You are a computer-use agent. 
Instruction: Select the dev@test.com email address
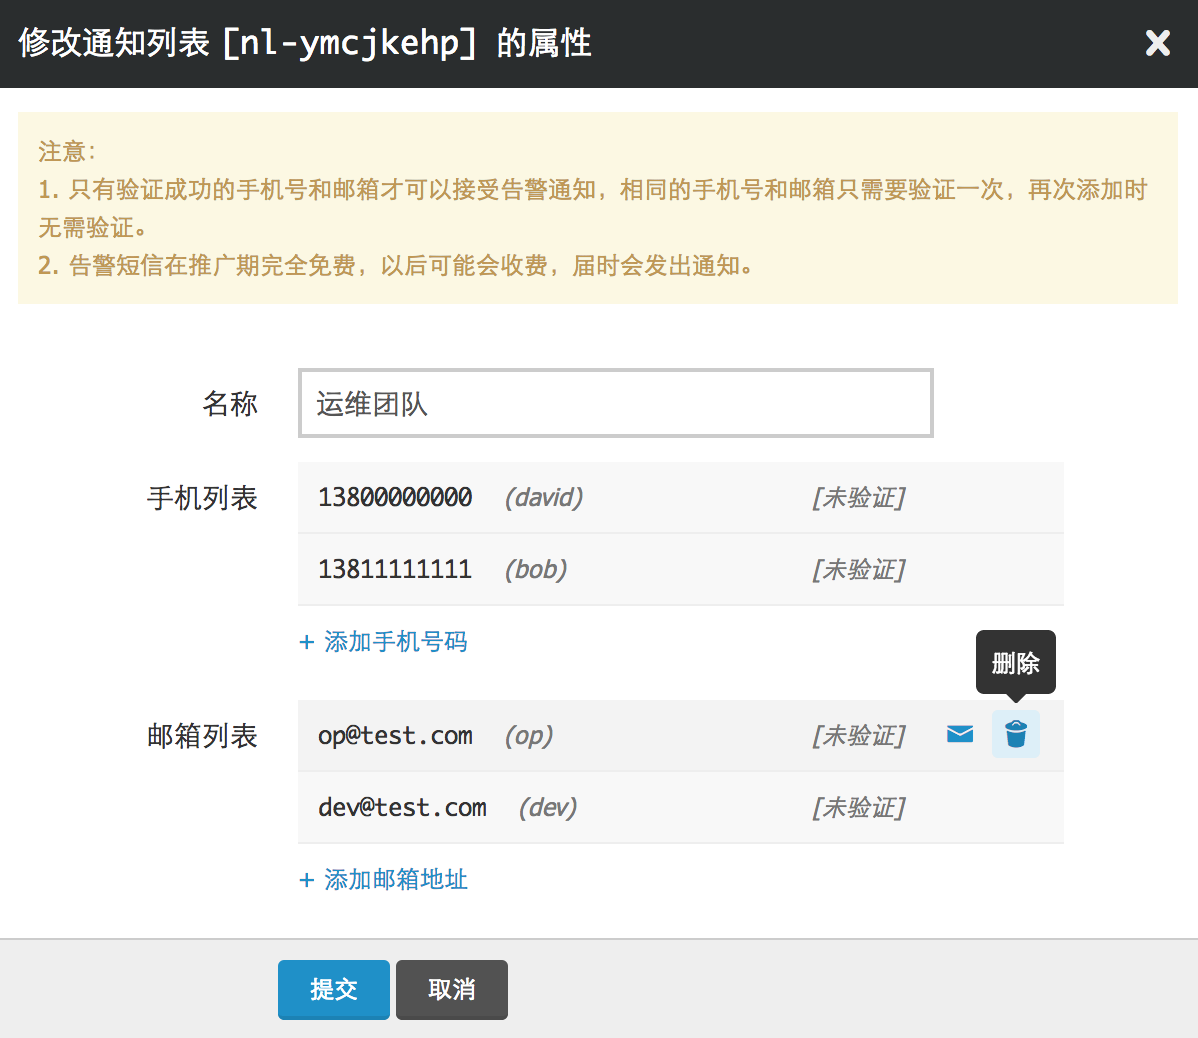pyautogui.click(x=402, y=808)
